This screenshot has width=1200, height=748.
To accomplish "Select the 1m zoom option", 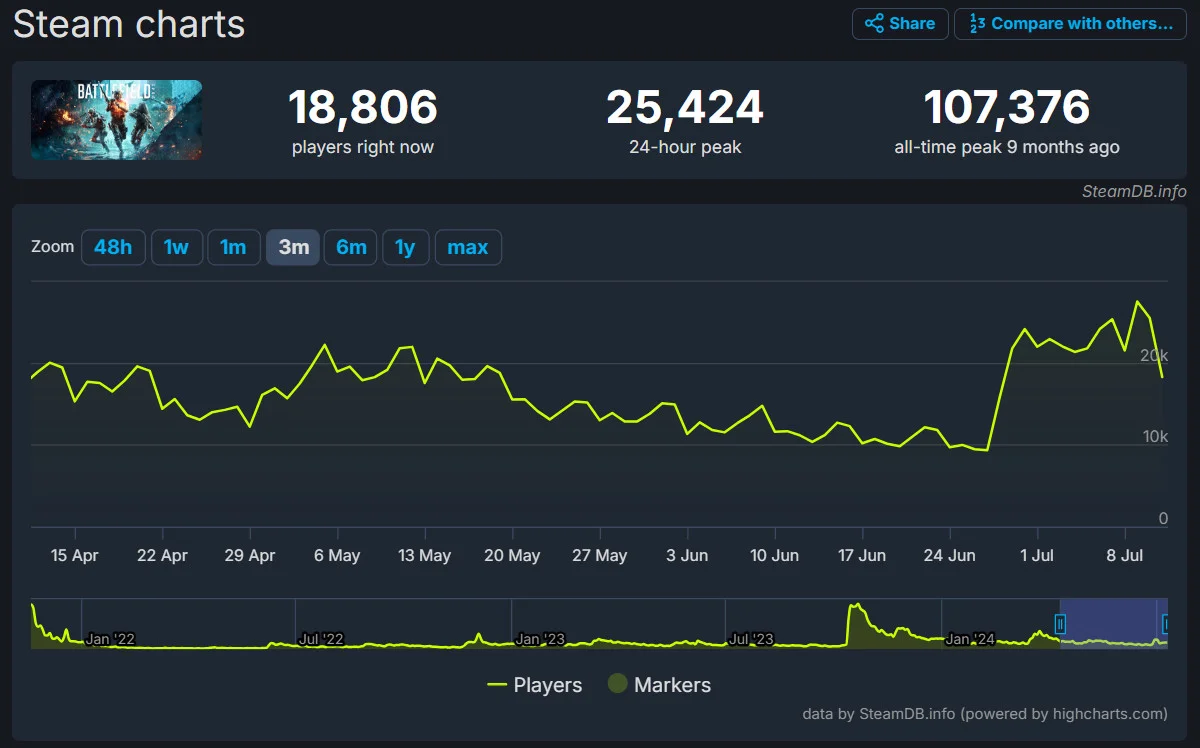I will pyautogui.click(x=233, y=247).
